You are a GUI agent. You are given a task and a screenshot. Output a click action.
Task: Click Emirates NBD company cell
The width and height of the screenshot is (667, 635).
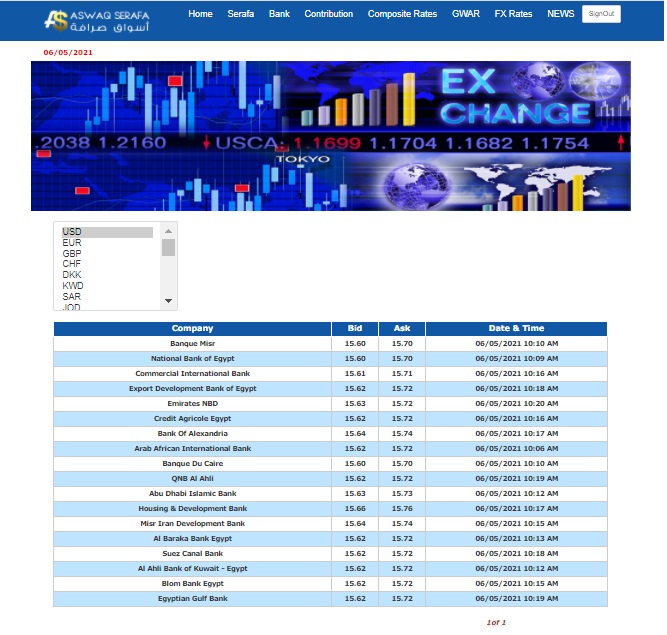click(192, 404)
